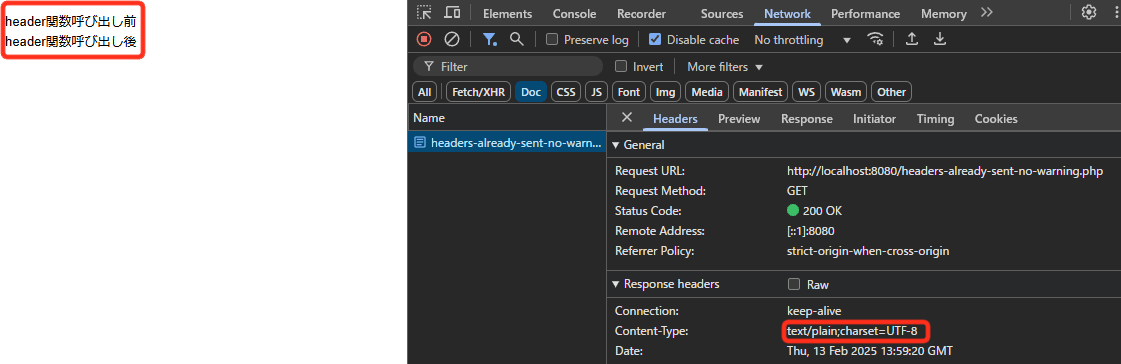The width and height of the screenshot is (1121, 364).
Task: Select the Network tab
Action: click(787, 14)
